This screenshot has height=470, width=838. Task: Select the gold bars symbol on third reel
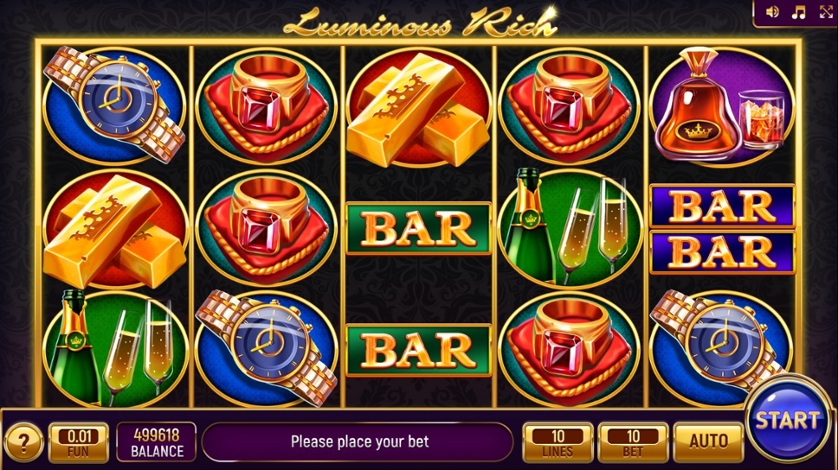point(418,109)
